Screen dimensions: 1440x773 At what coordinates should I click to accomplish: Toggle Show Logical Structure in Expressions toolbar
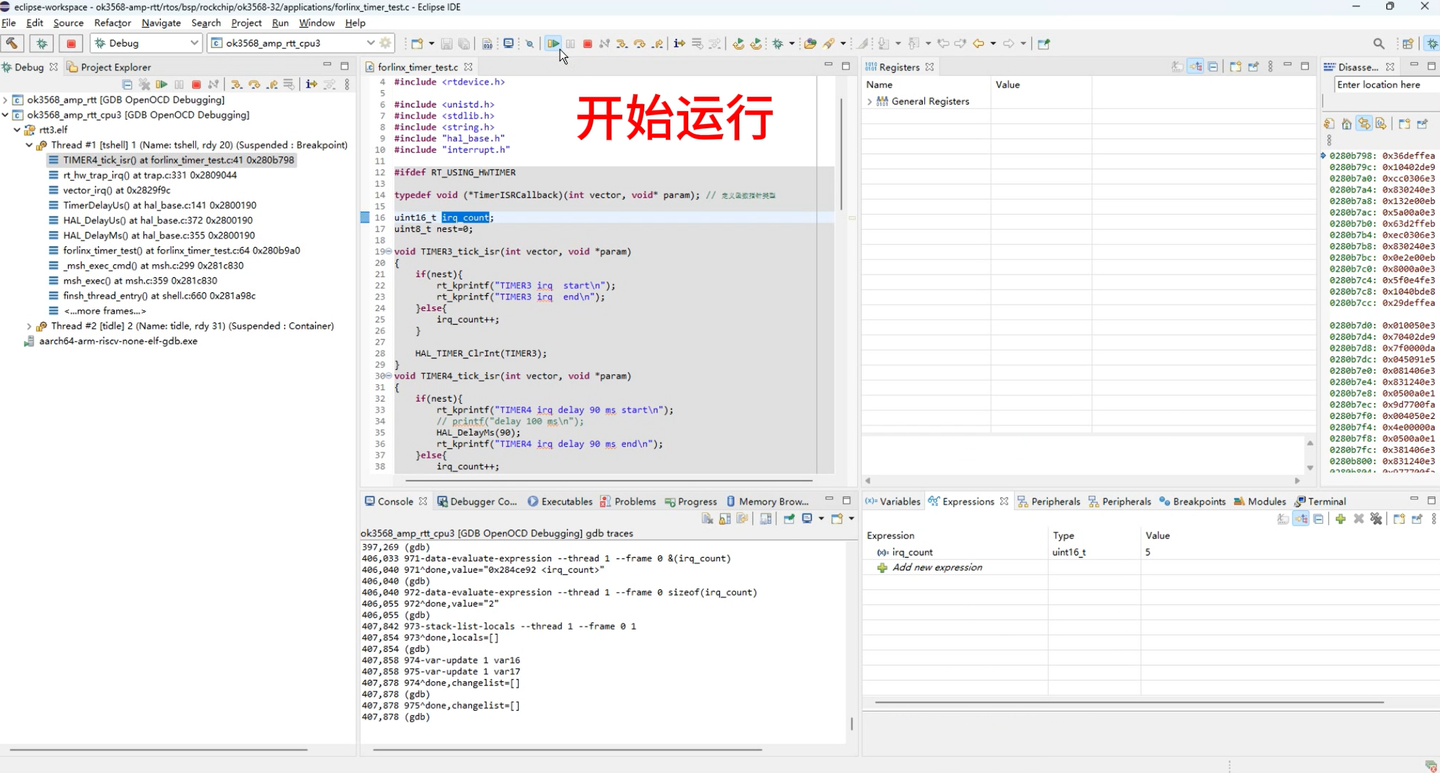1301,519
